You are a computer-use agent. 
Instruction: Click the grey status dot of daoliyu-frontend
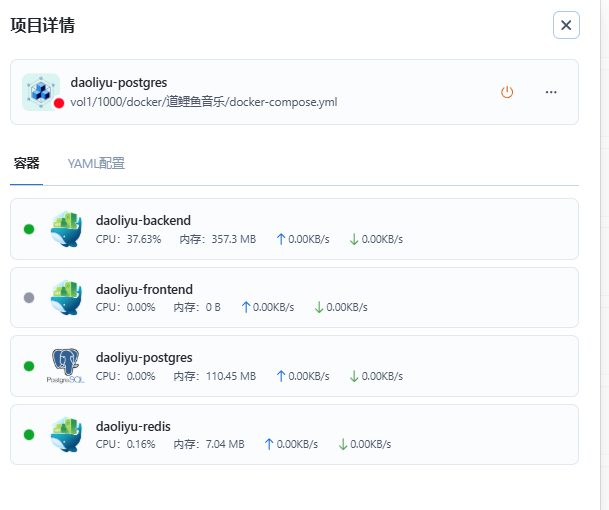(x=29, y=298)
